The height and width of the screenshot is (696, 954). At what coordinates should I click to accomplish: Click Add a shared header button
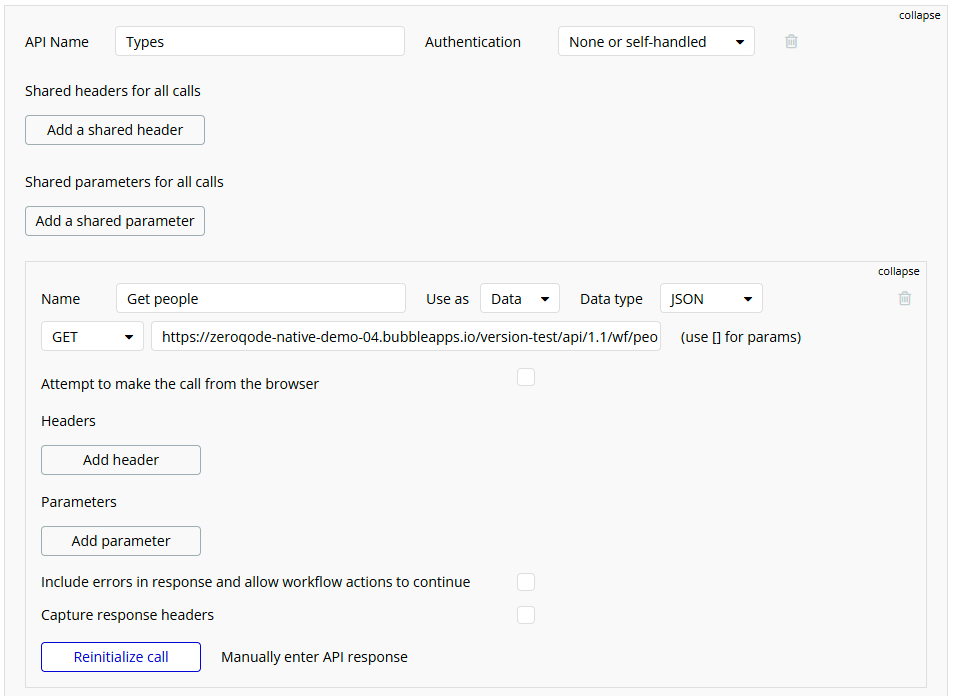point(115,130)
